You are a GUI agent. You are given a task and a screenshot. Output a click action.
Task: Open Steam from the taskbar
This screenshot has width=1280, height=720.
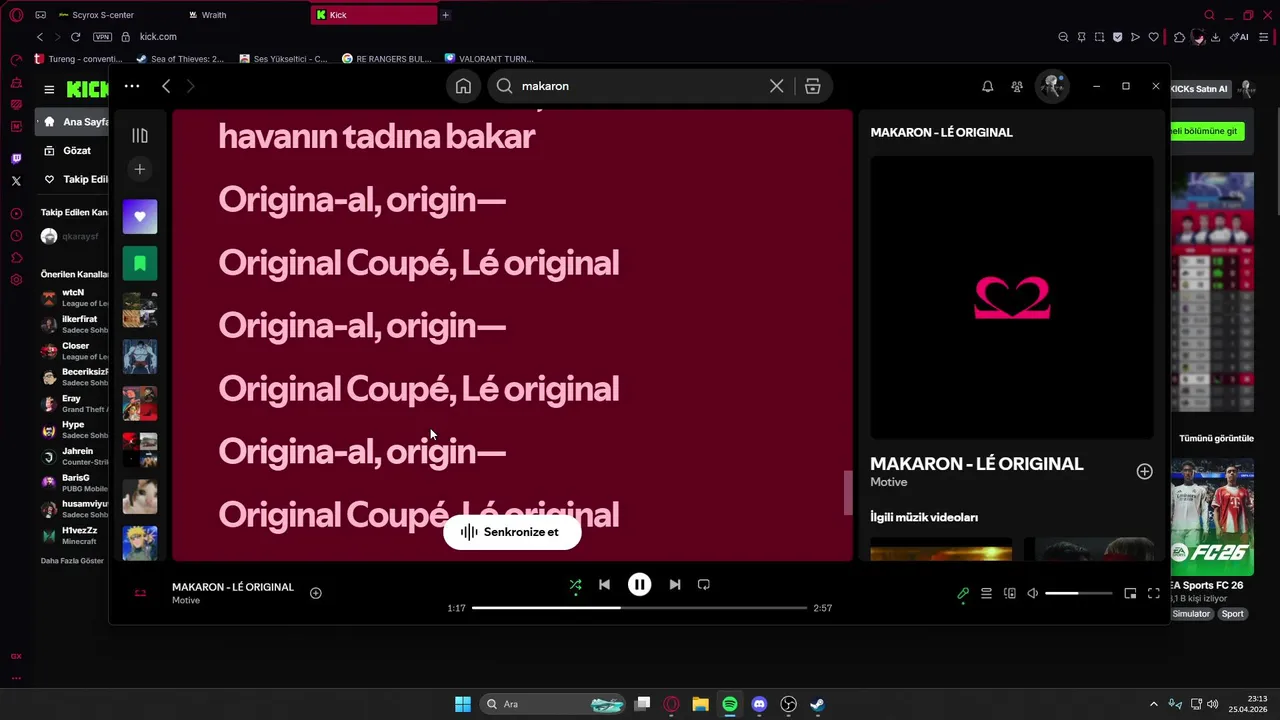tap(817, 704)
